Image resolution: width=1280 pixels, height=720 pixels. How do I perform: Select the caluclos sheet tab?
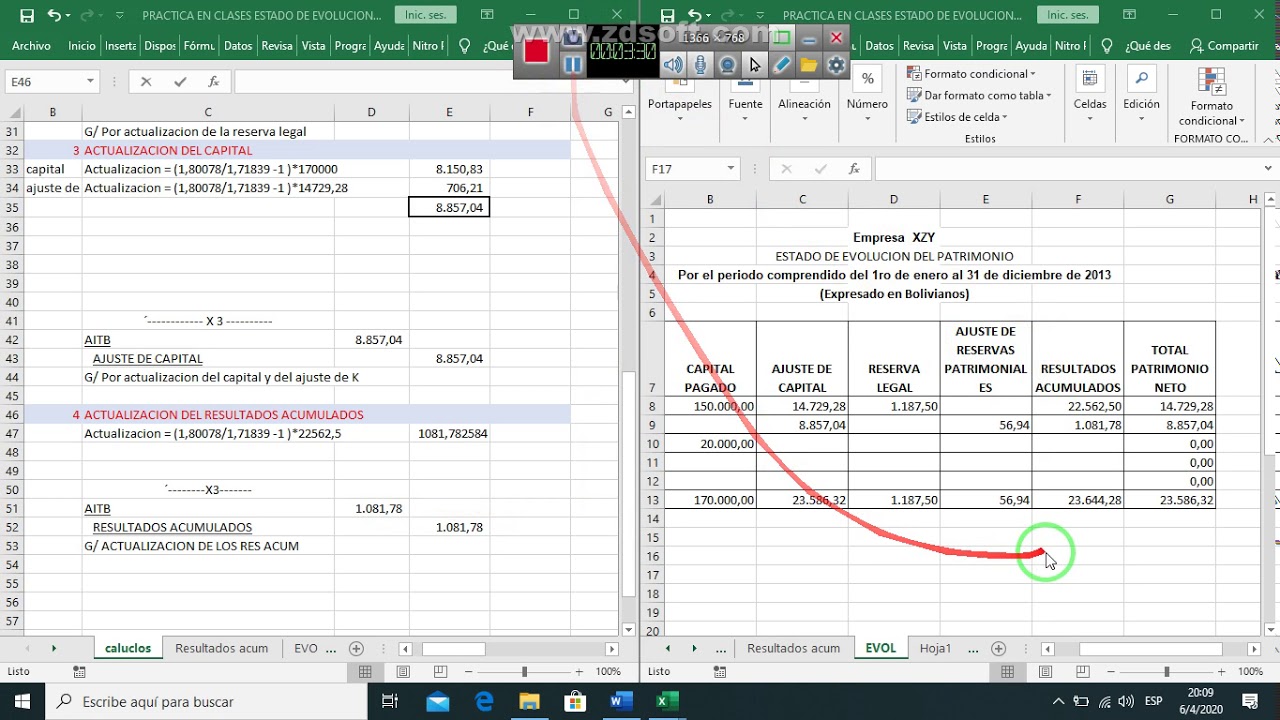click(x=128, y=648)
